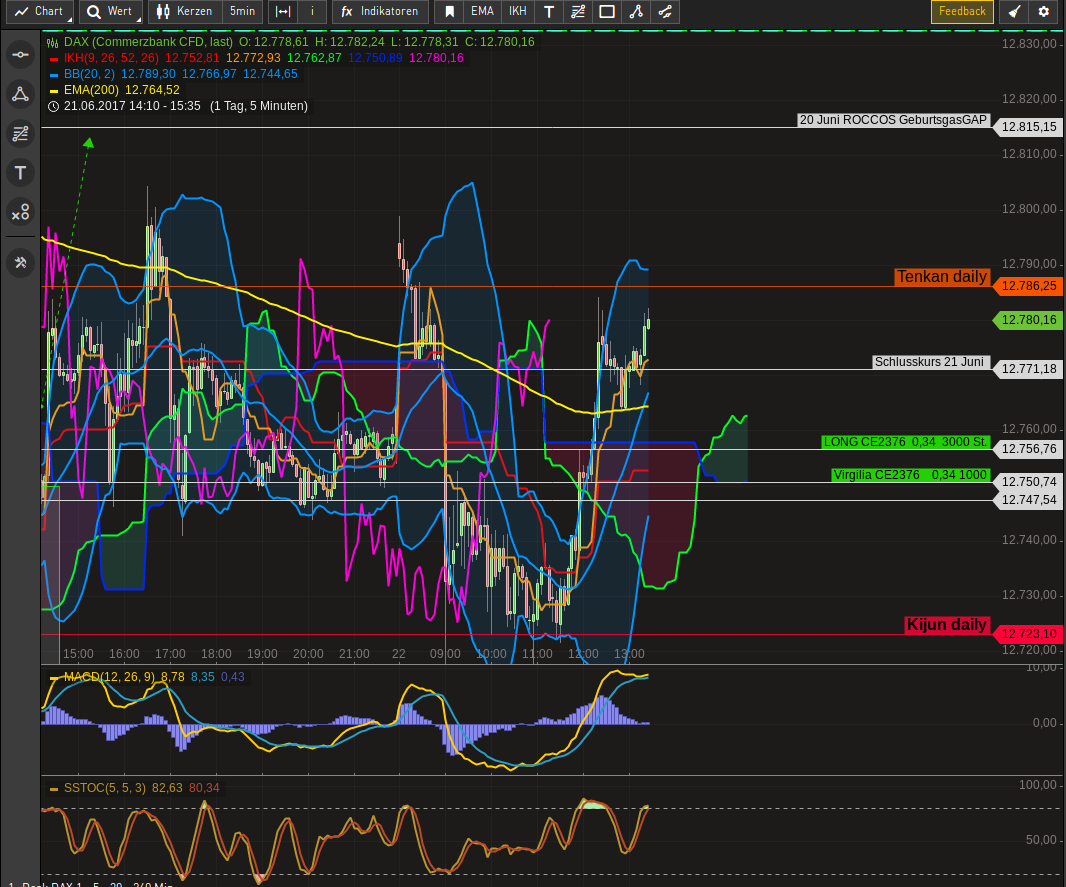Open the Indikatoren menu

(380, 12)
